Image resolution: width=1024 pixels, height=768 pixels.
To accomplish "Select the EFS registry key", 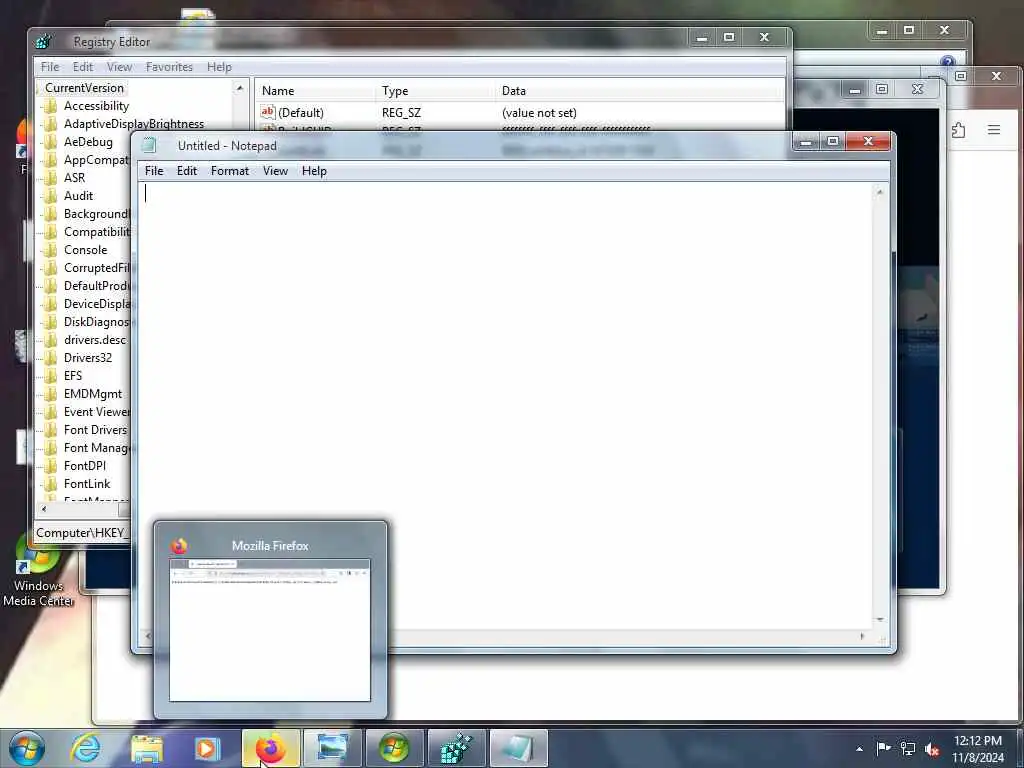I will click(x=73, y=376).
